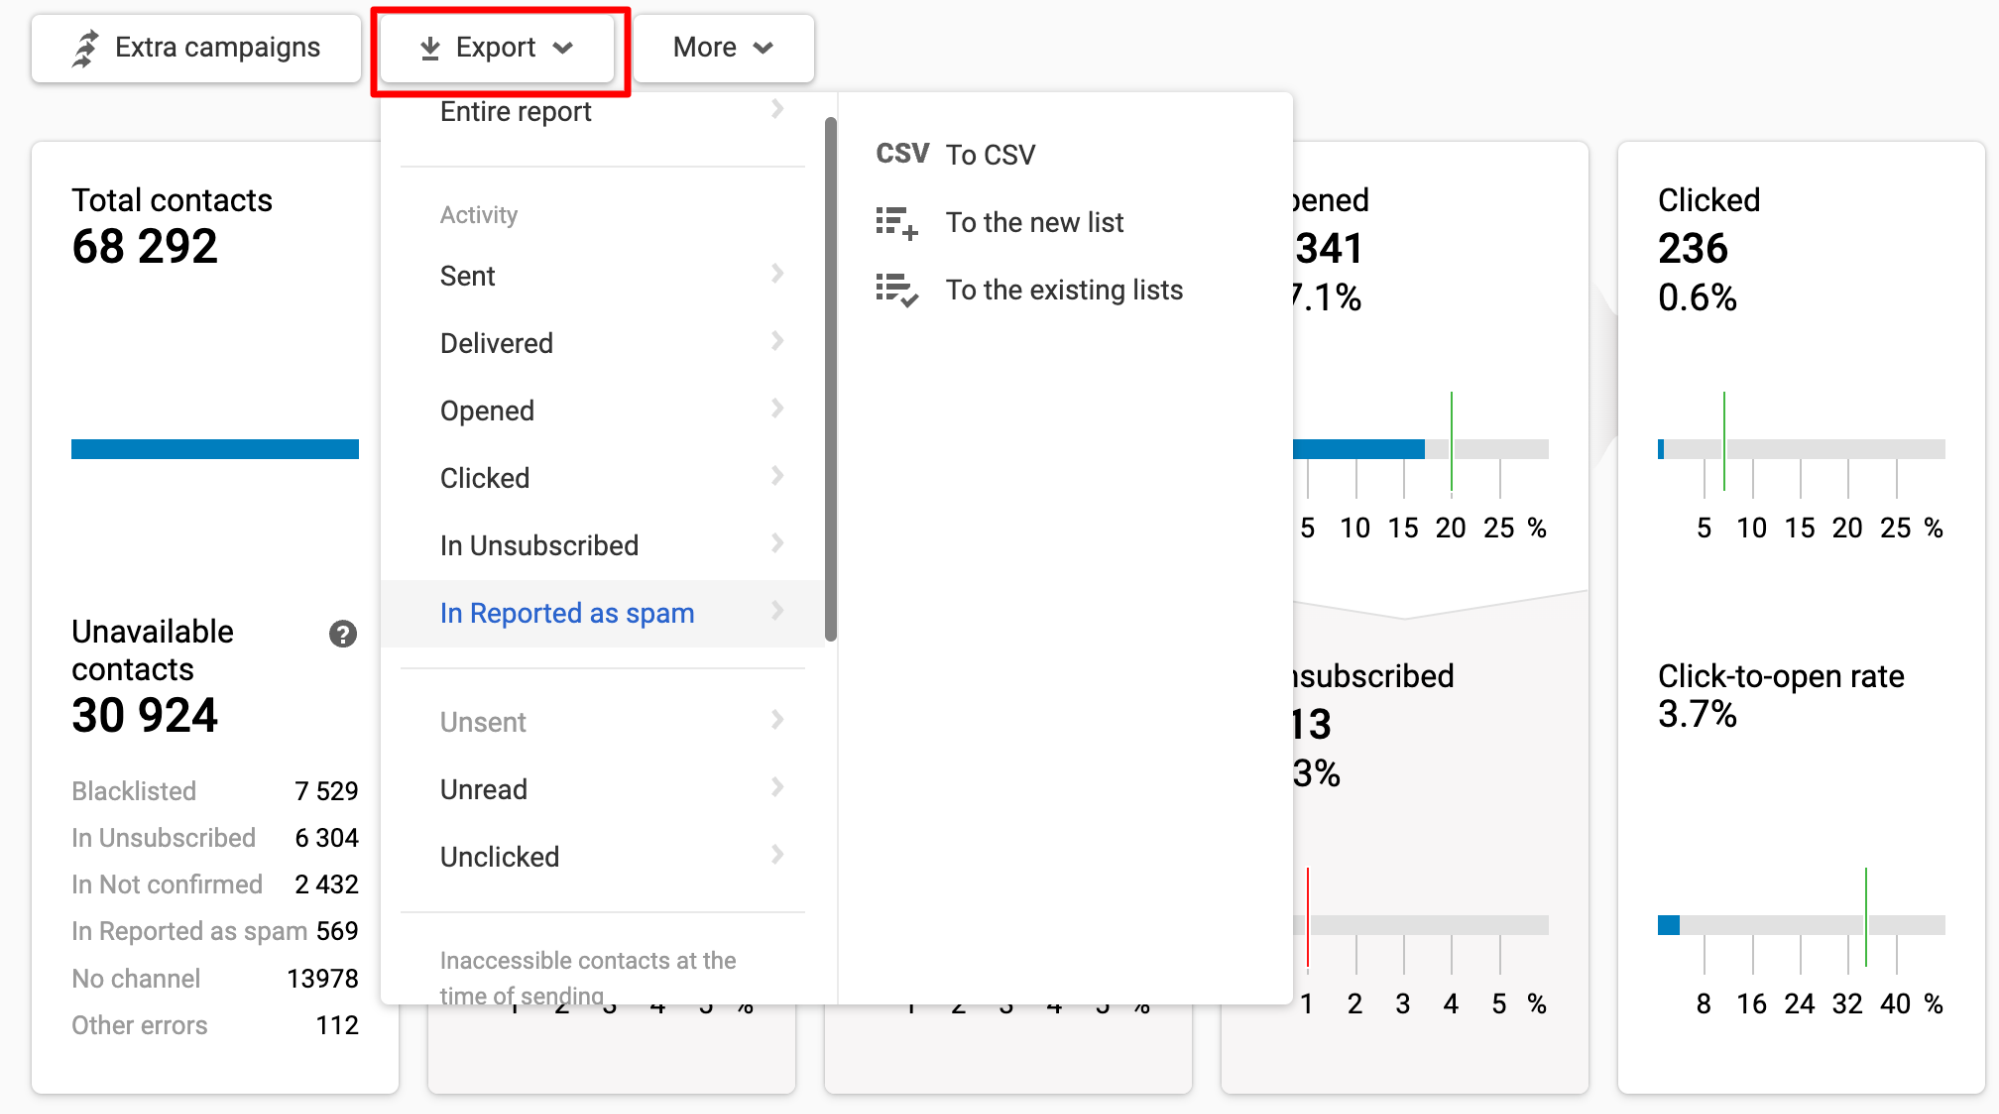
Task: Open the More dropdown
Action: (723, 48)
